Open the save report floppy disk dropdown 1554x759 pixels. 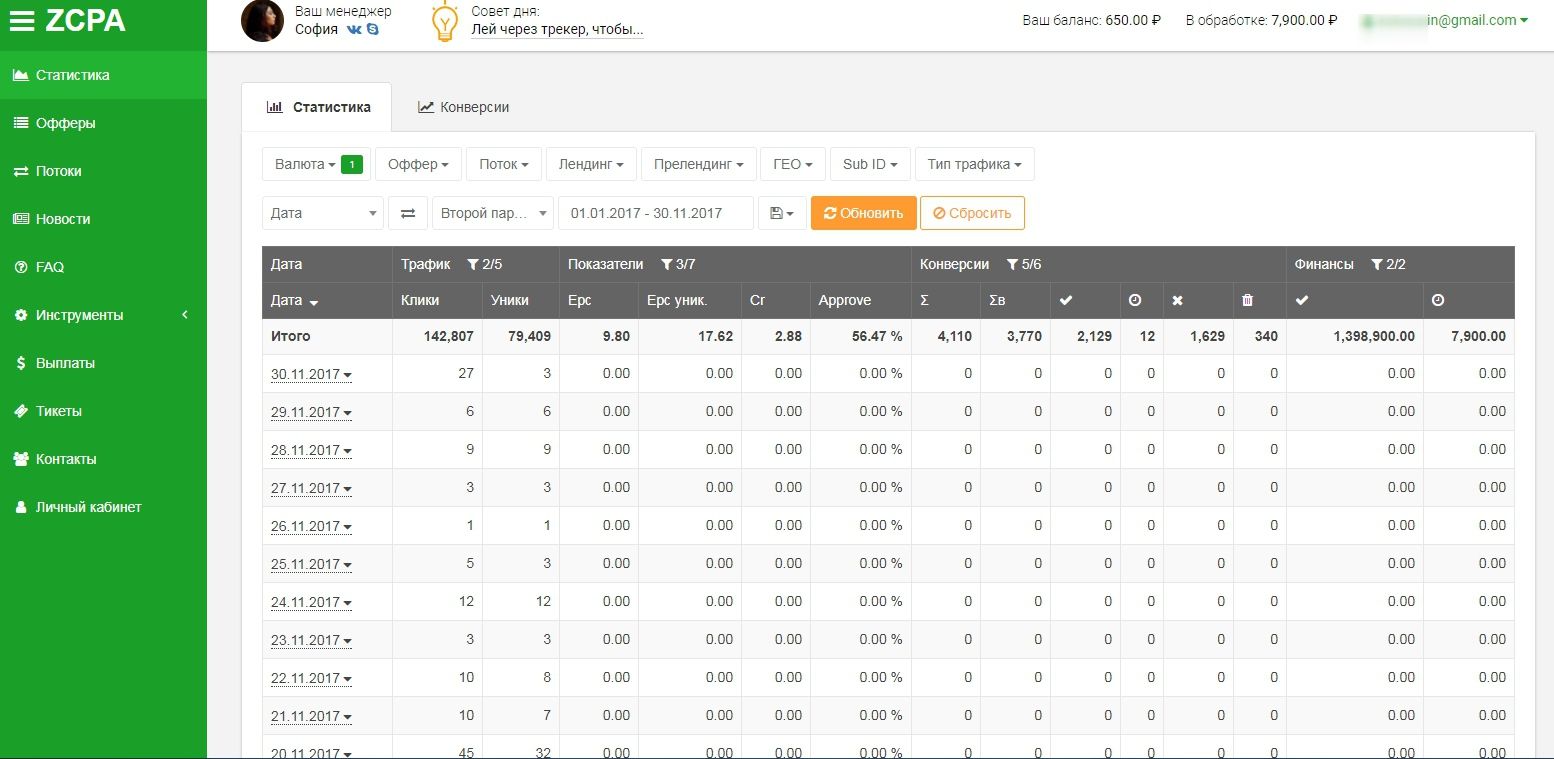click(x=782, y=213)
